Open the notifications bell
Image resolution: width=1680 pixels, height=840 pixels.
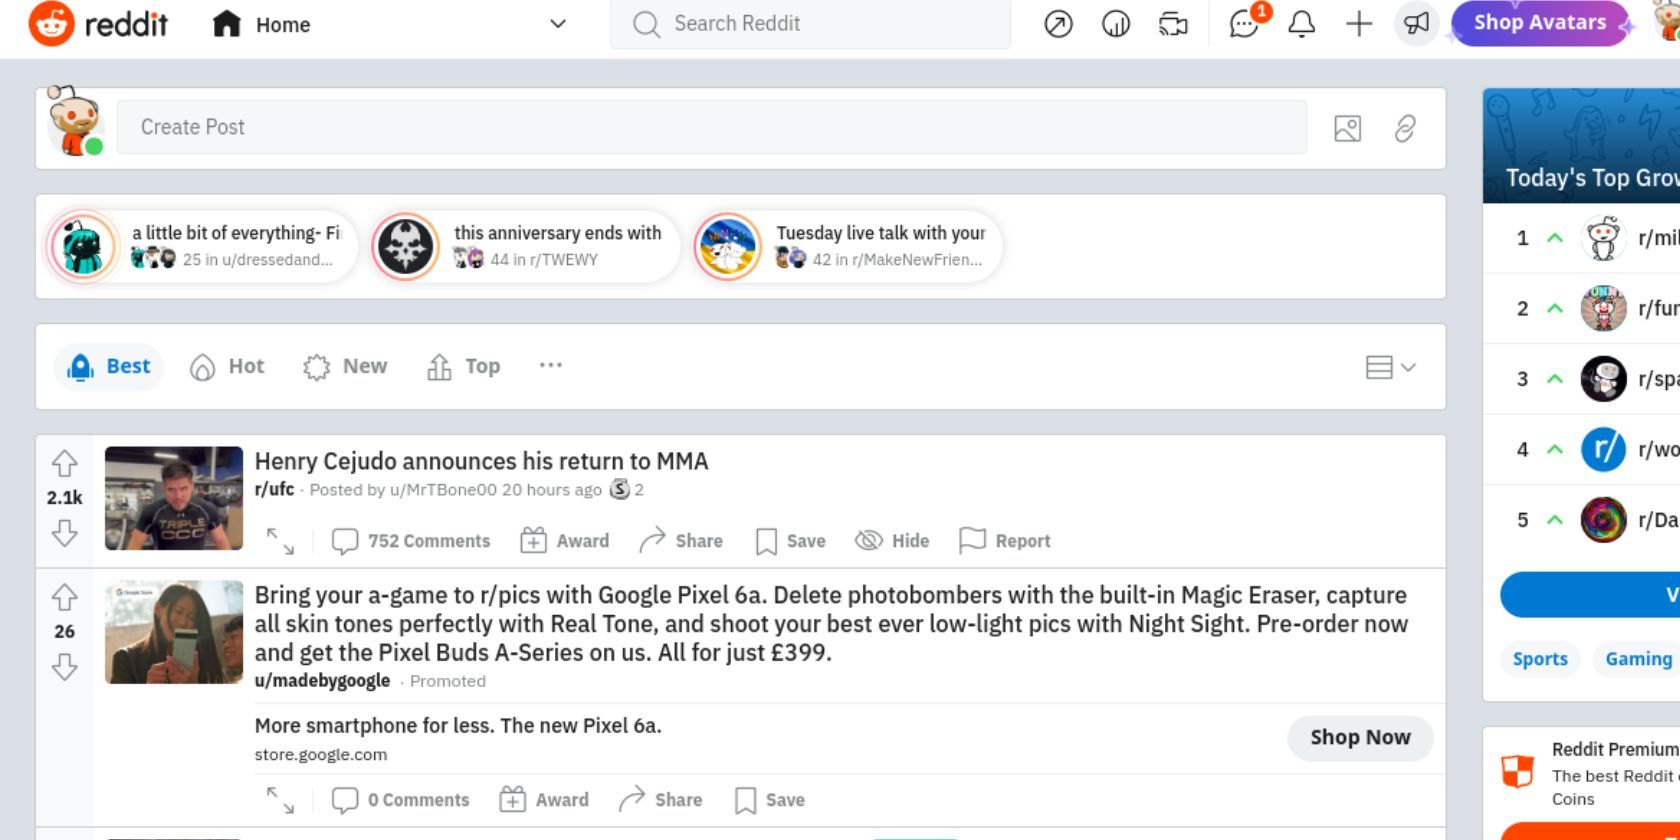(1301, 24)
